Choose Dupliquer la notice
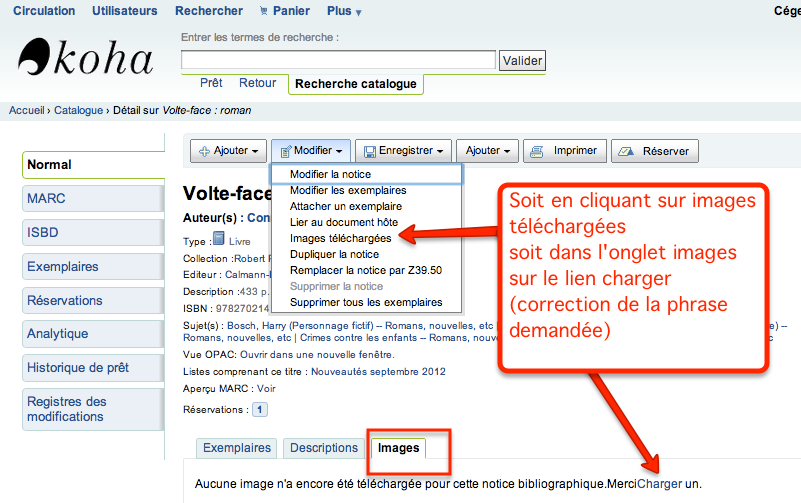801x503 pixels. [x=335, y=254]
